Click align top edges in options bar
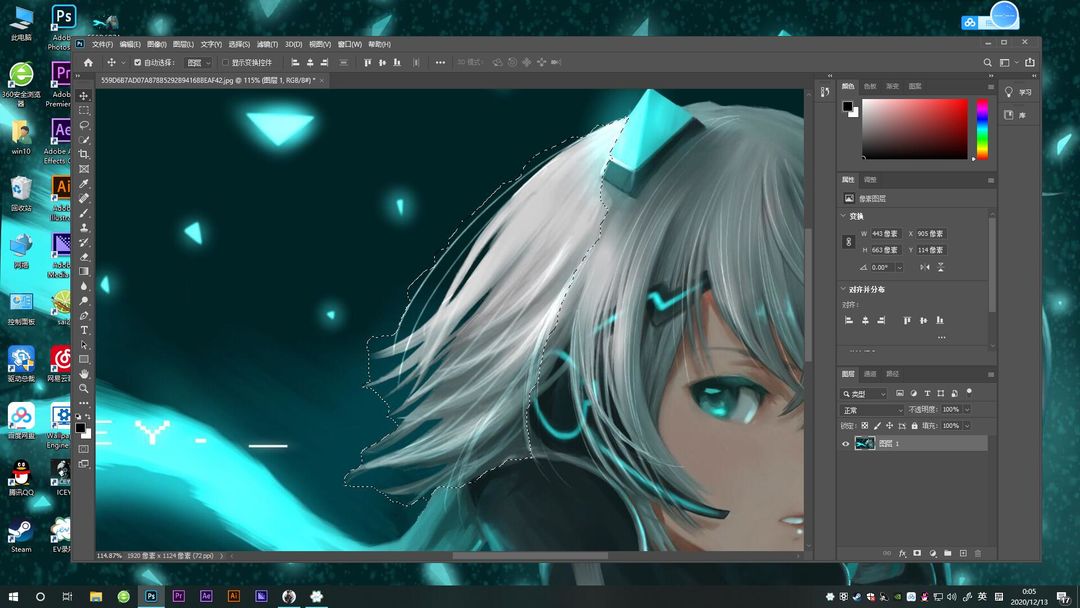Image resolution: width=1080 pixels, height=608 pixels. (367, 63)
